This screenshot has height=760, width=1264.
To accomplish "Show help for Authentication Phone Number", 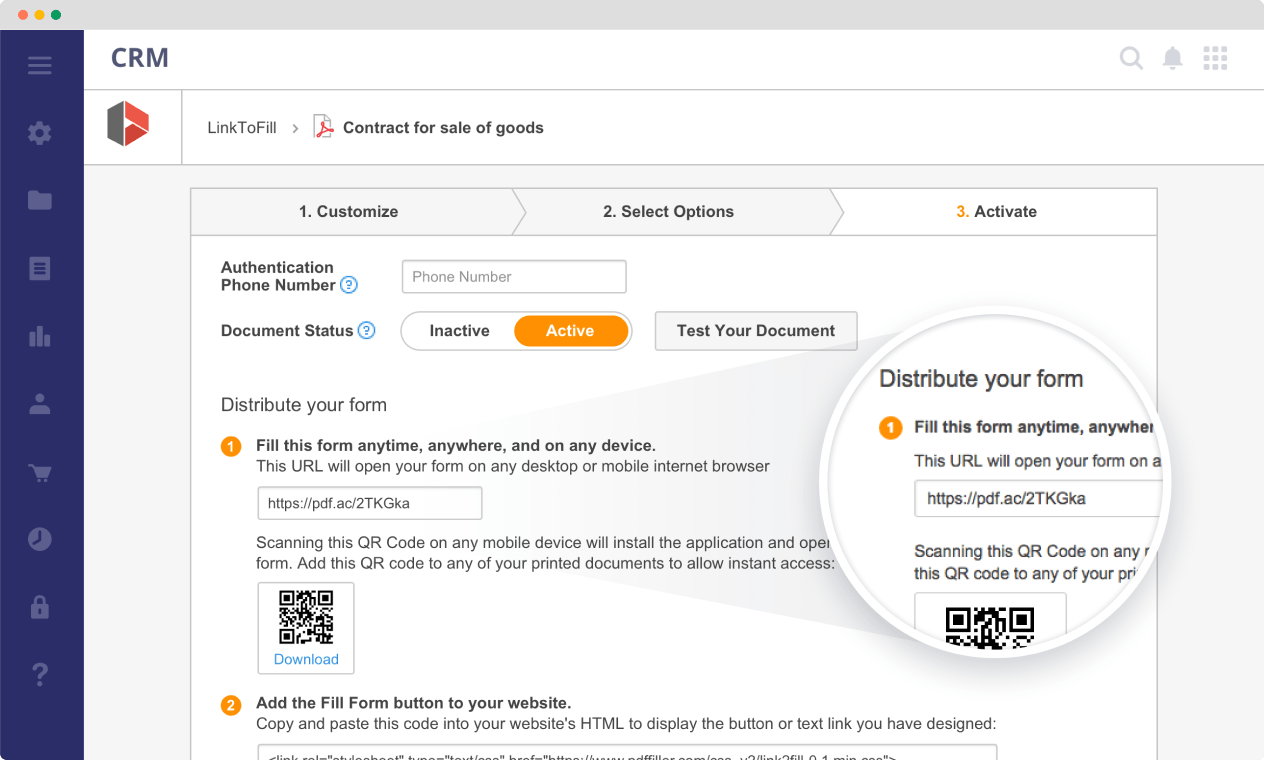I will [x=348, y=285].
